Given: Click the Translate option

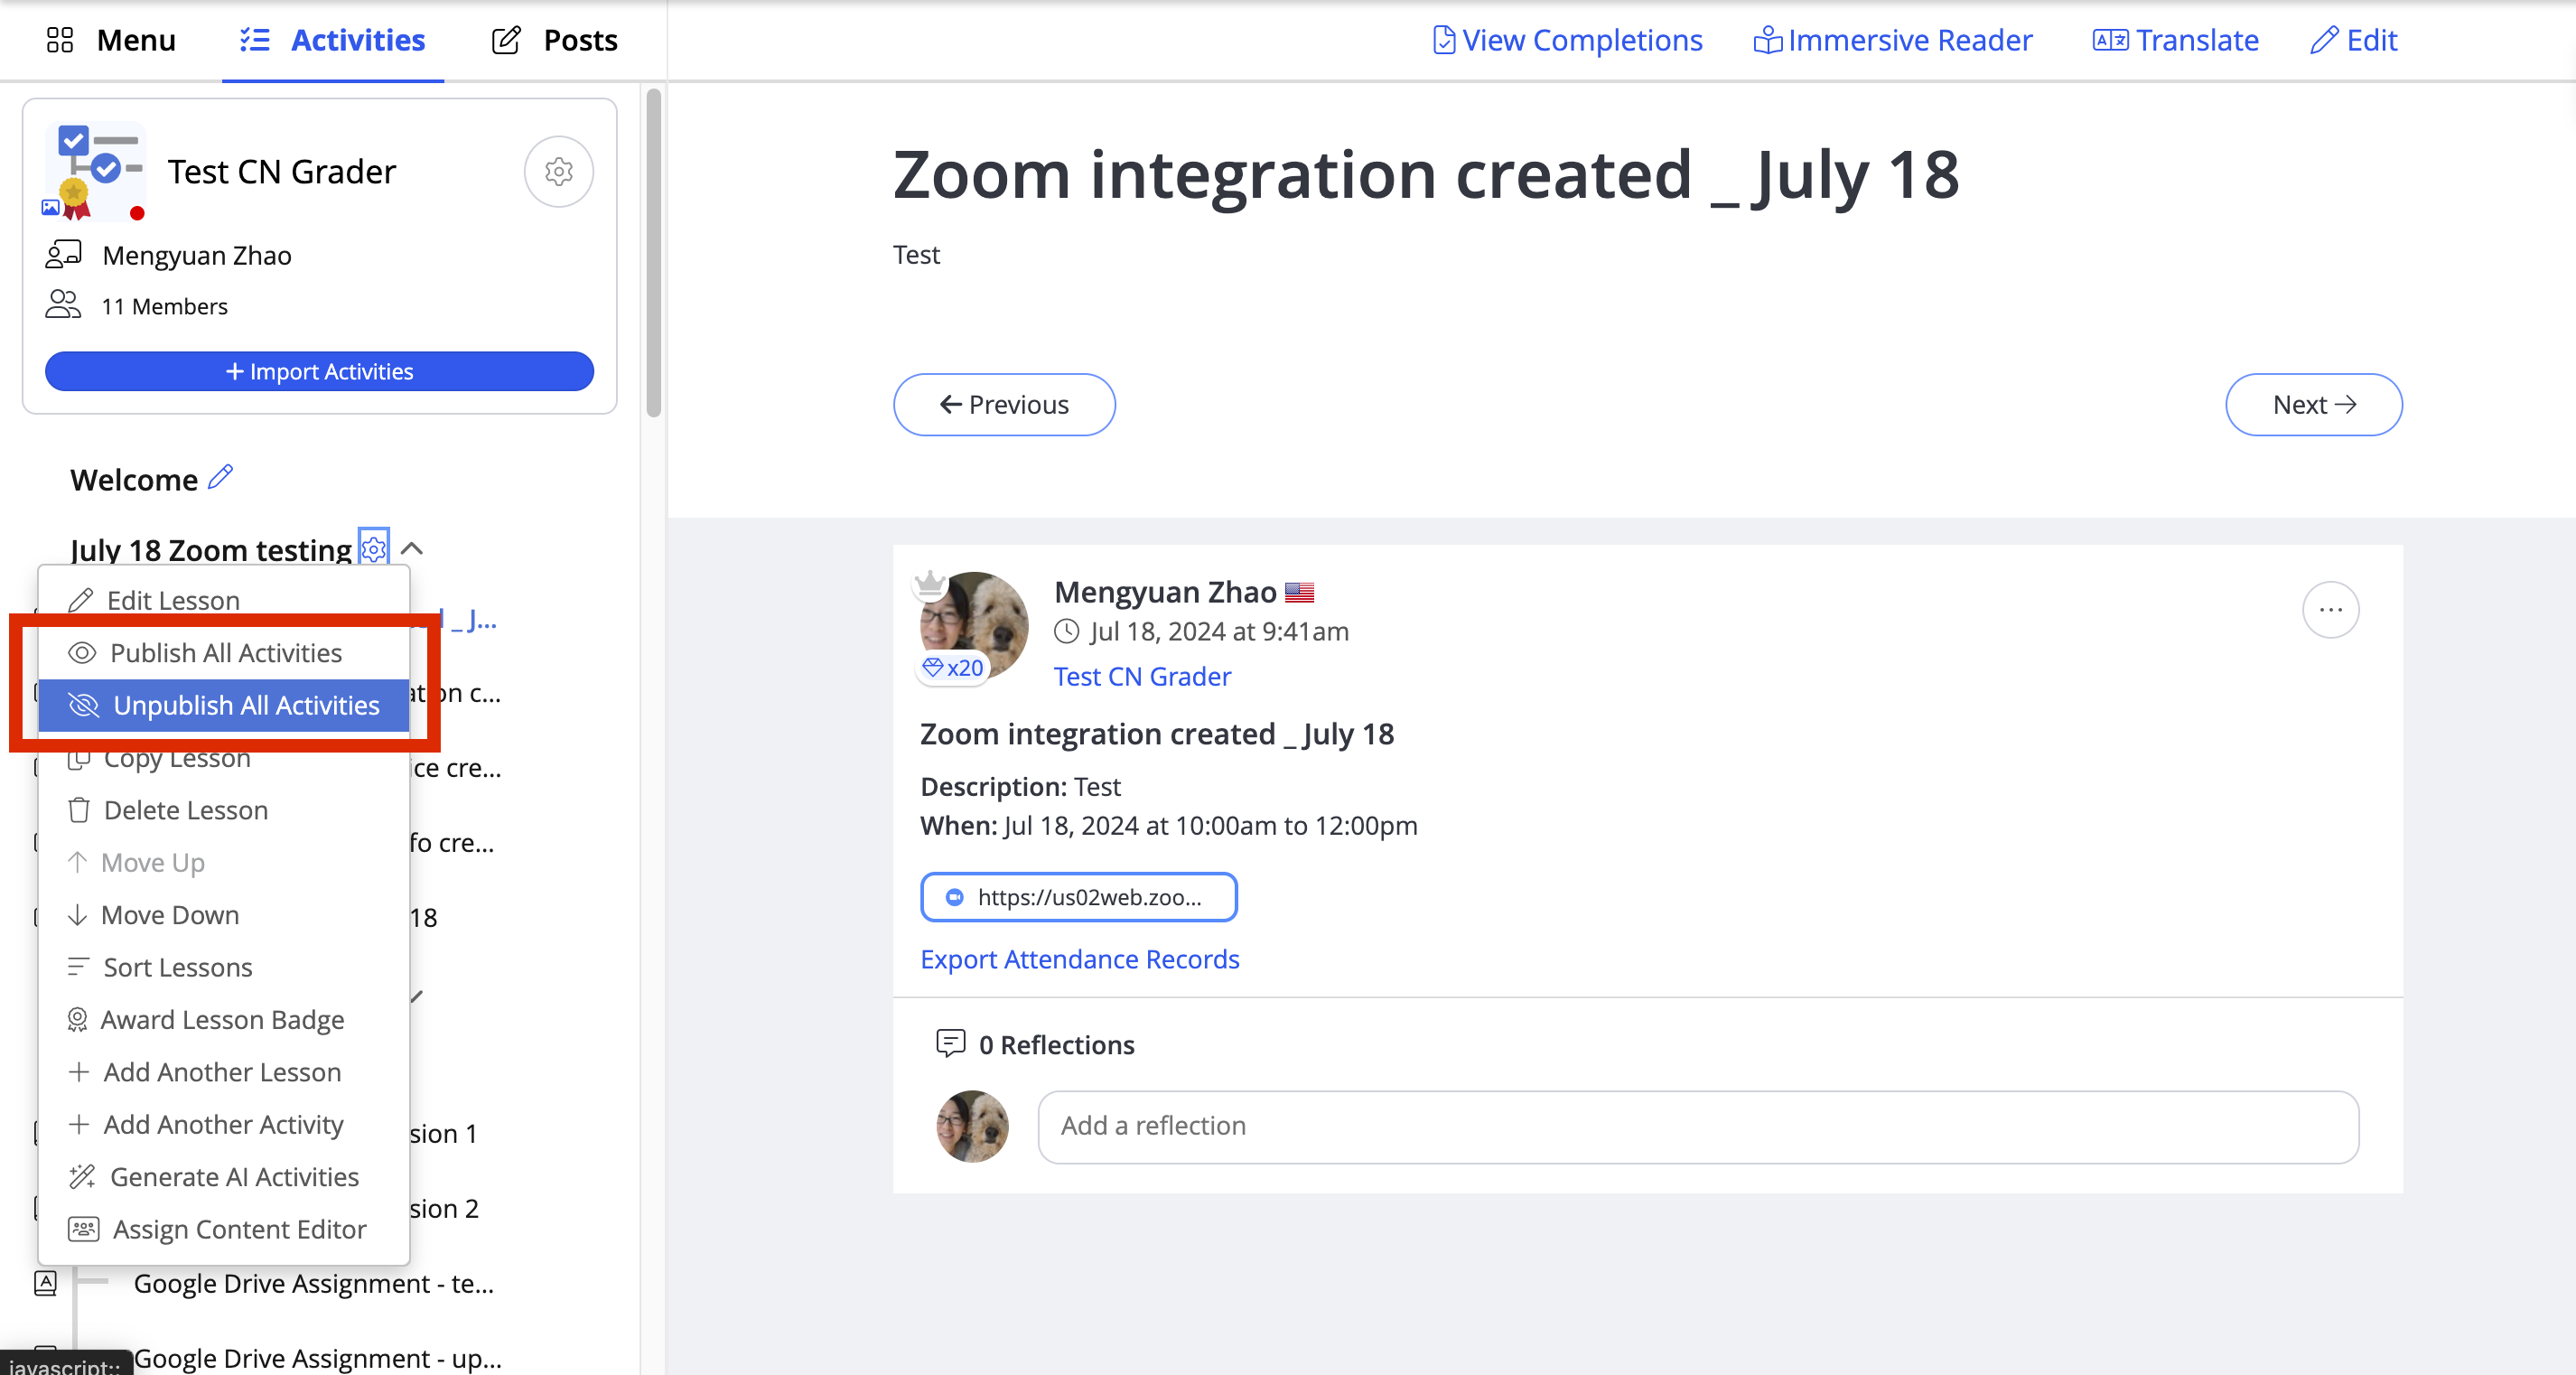Looking at the screenshot, I should pyautogui.click(x=2175, y=40).
